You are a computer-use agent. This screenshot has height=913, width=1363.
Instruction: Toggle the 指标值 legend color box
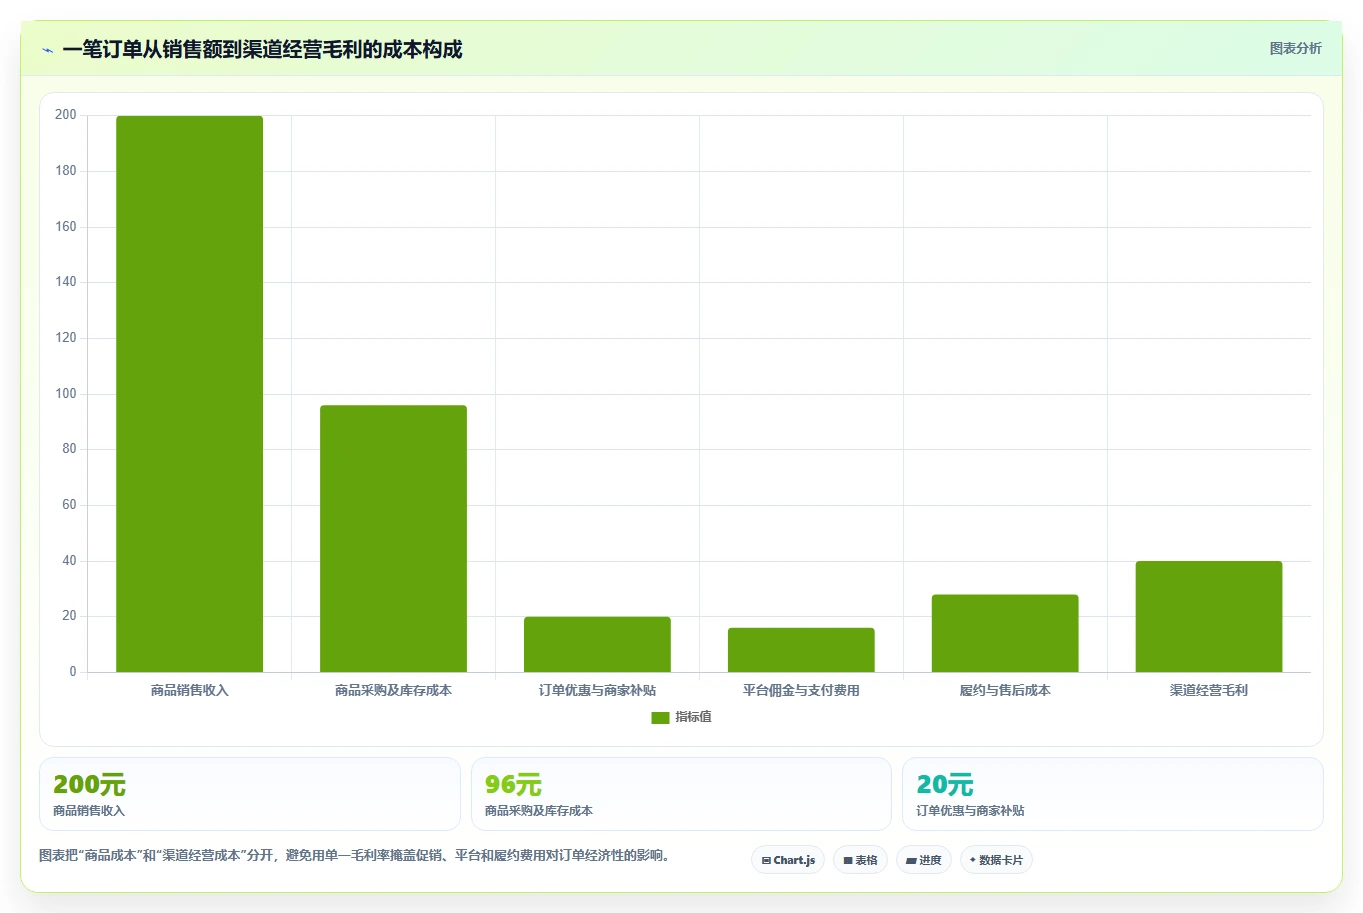pyautogui.click(x=660, y=718)
